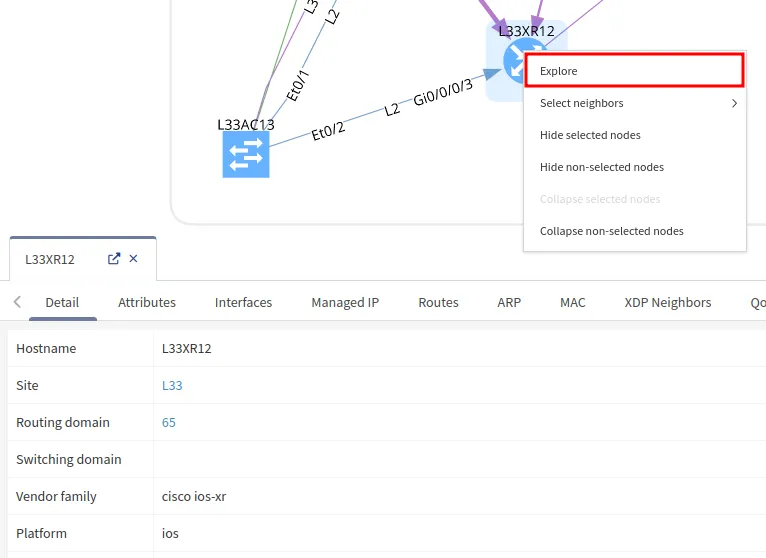Open L33XR12 tab in new window icon
This screenshot has height=558, width=766.
[114, 258]
